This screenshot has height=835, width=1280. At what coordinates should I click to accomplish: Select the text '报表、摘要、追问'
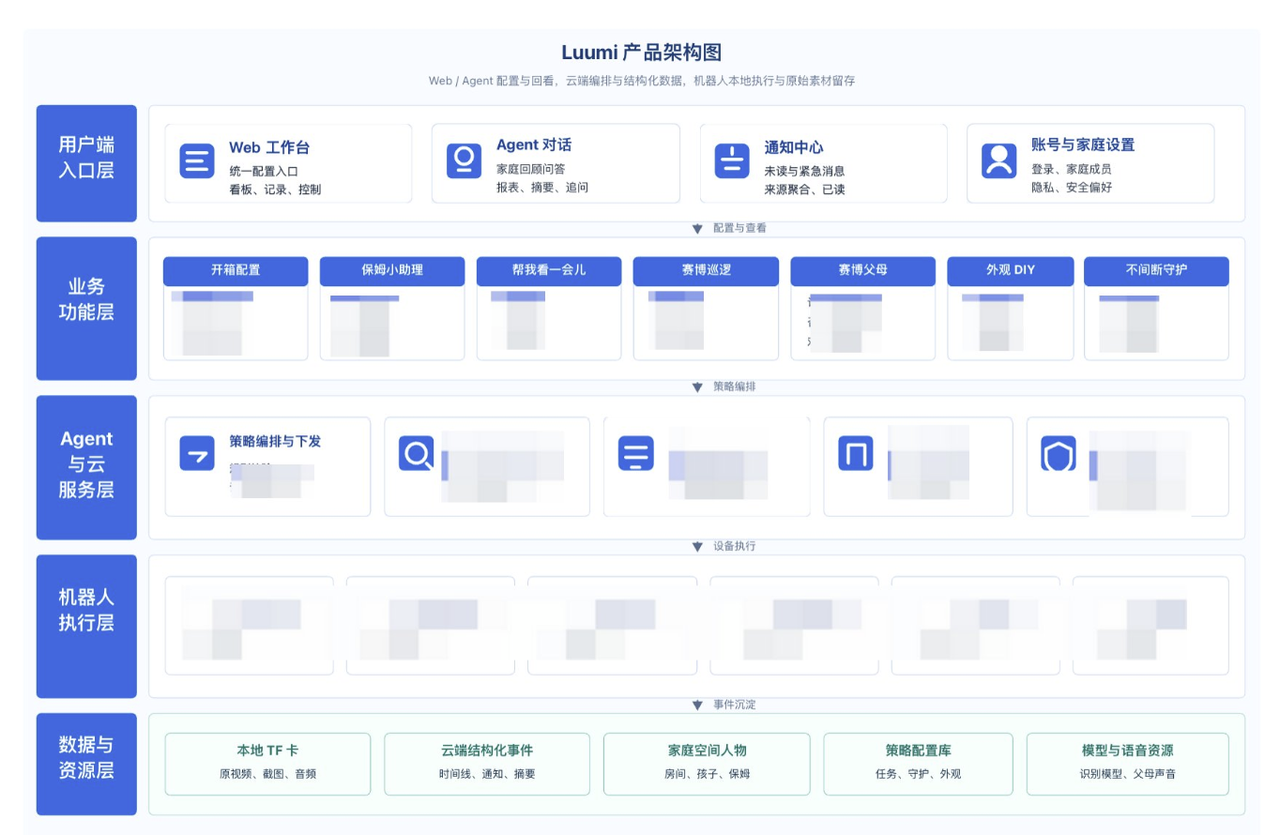coord(542,187)
